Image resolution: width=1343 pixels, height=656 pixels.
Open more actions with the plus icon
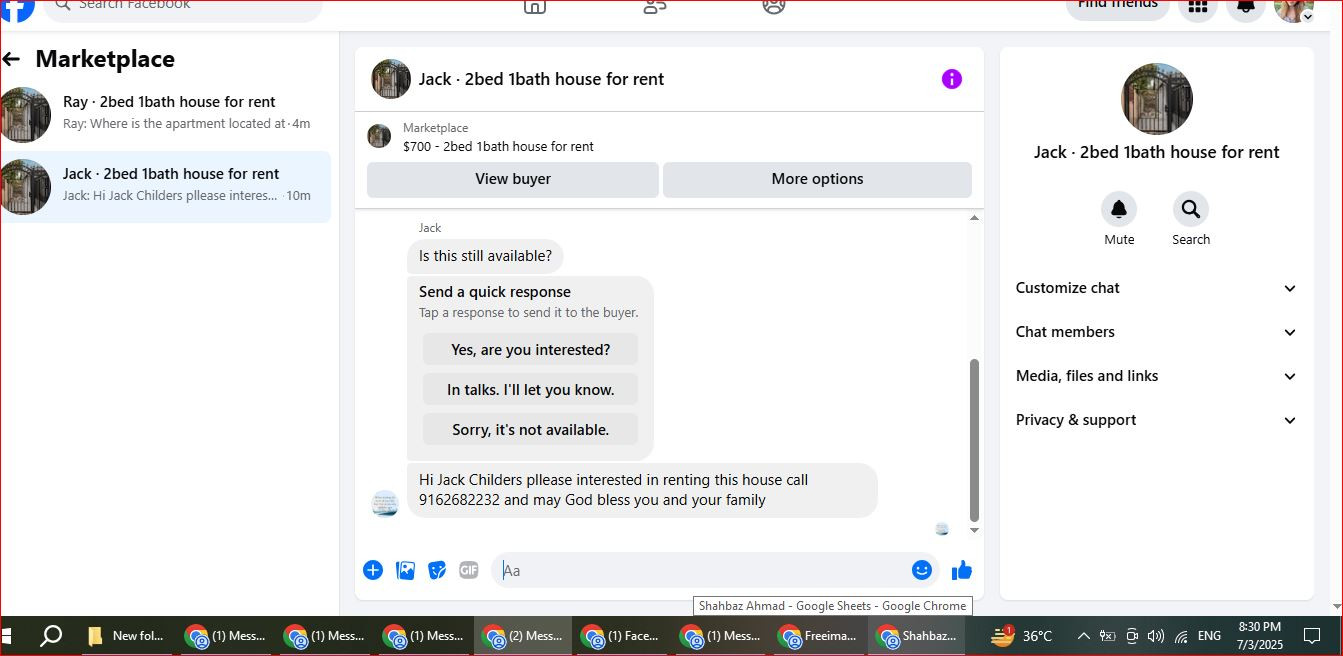pyautogui.click(x=373, y=570)
